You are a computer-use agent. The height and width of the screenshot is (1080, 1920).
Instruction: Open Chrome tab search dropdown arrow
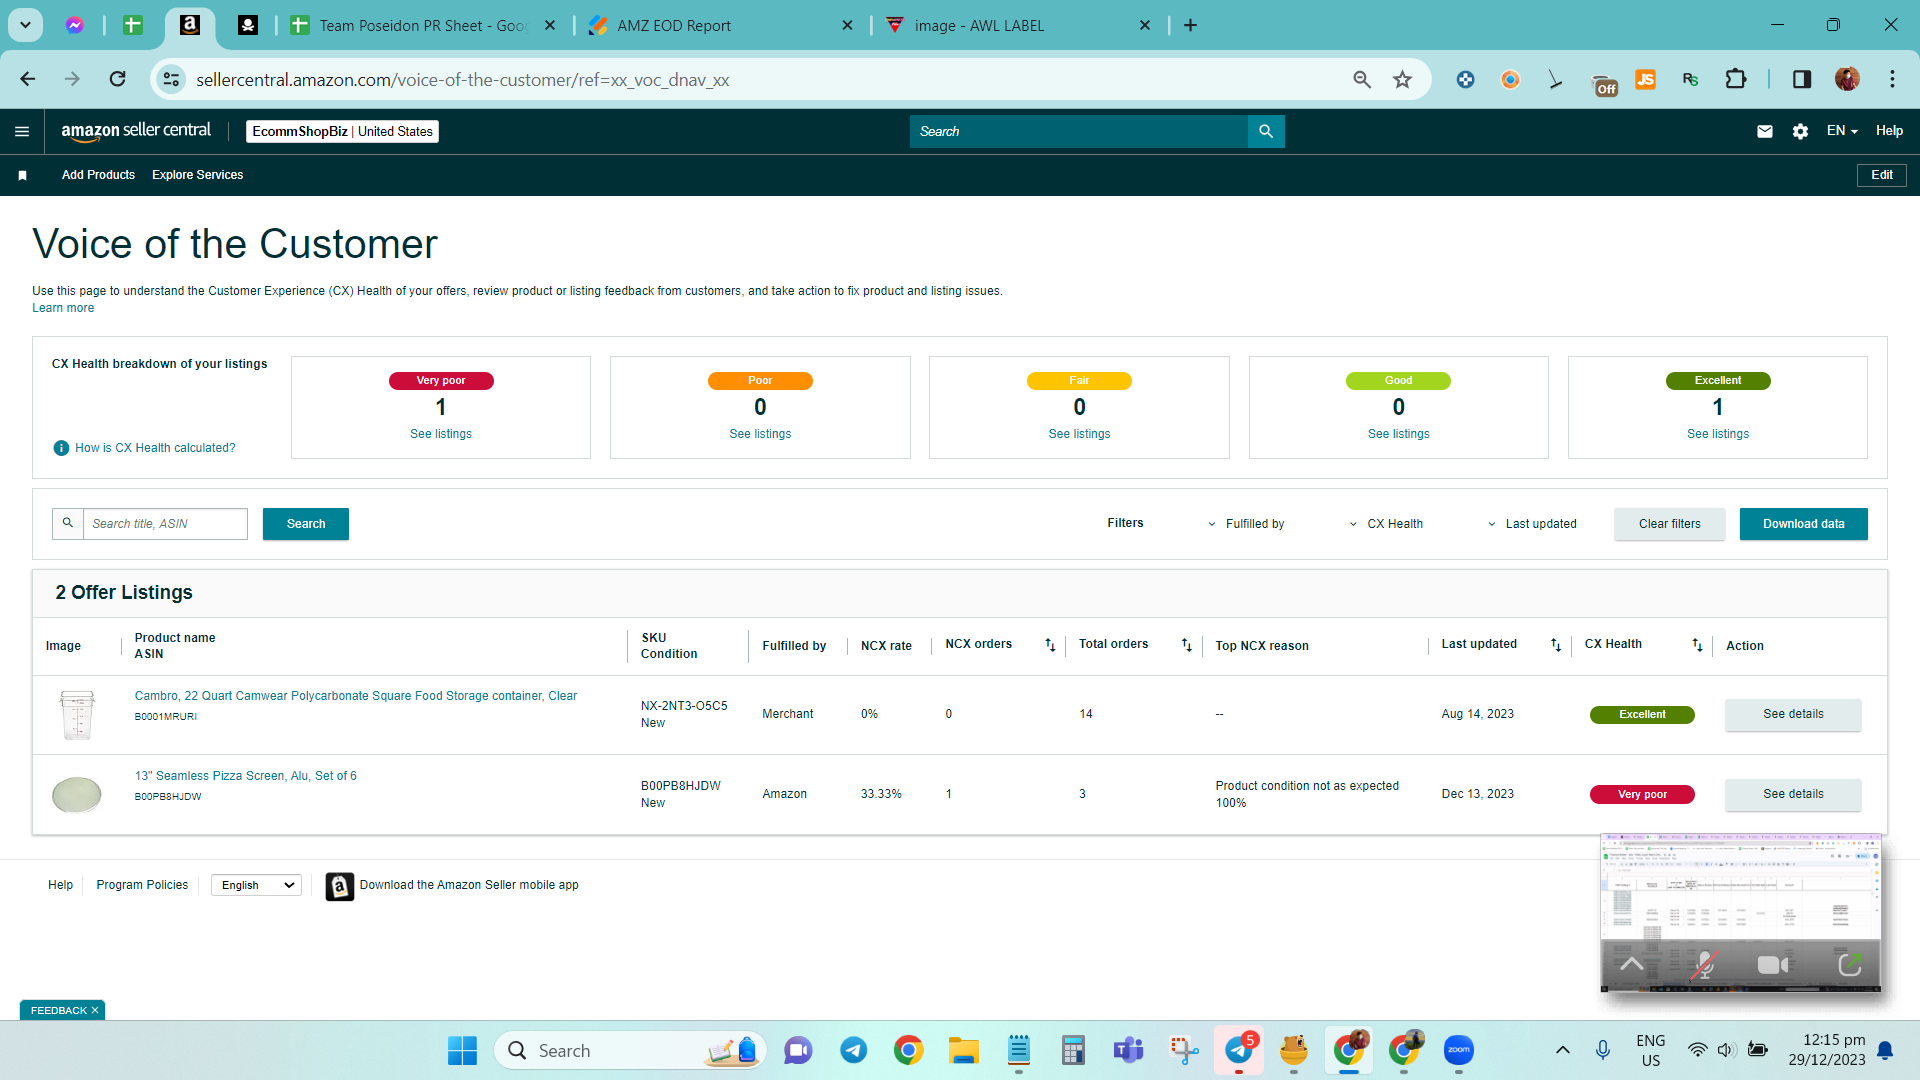click(26, 25)
